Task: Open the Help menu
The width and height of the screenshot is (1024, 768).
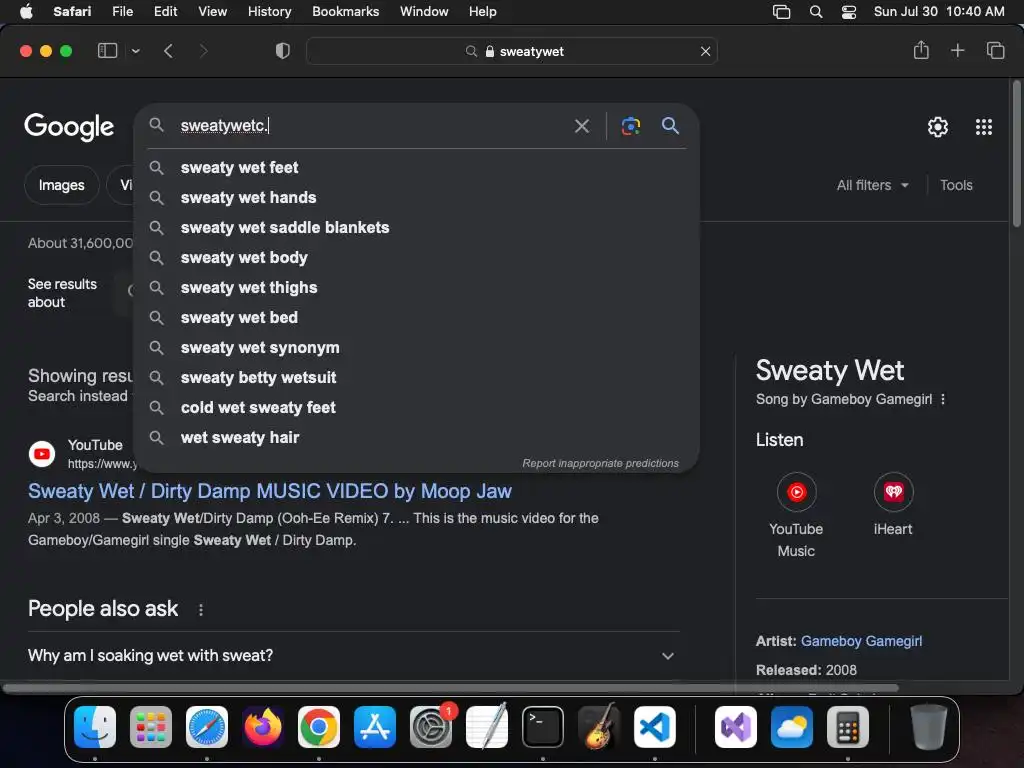Action: (483, 12)
